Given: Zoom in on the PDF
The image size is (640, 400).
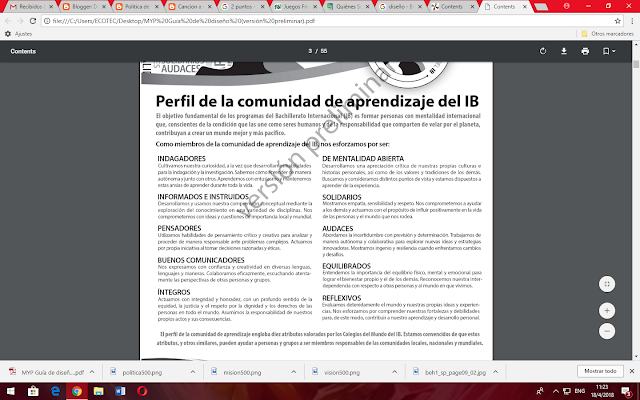Looking at the screenshot, I should [607, 311].
